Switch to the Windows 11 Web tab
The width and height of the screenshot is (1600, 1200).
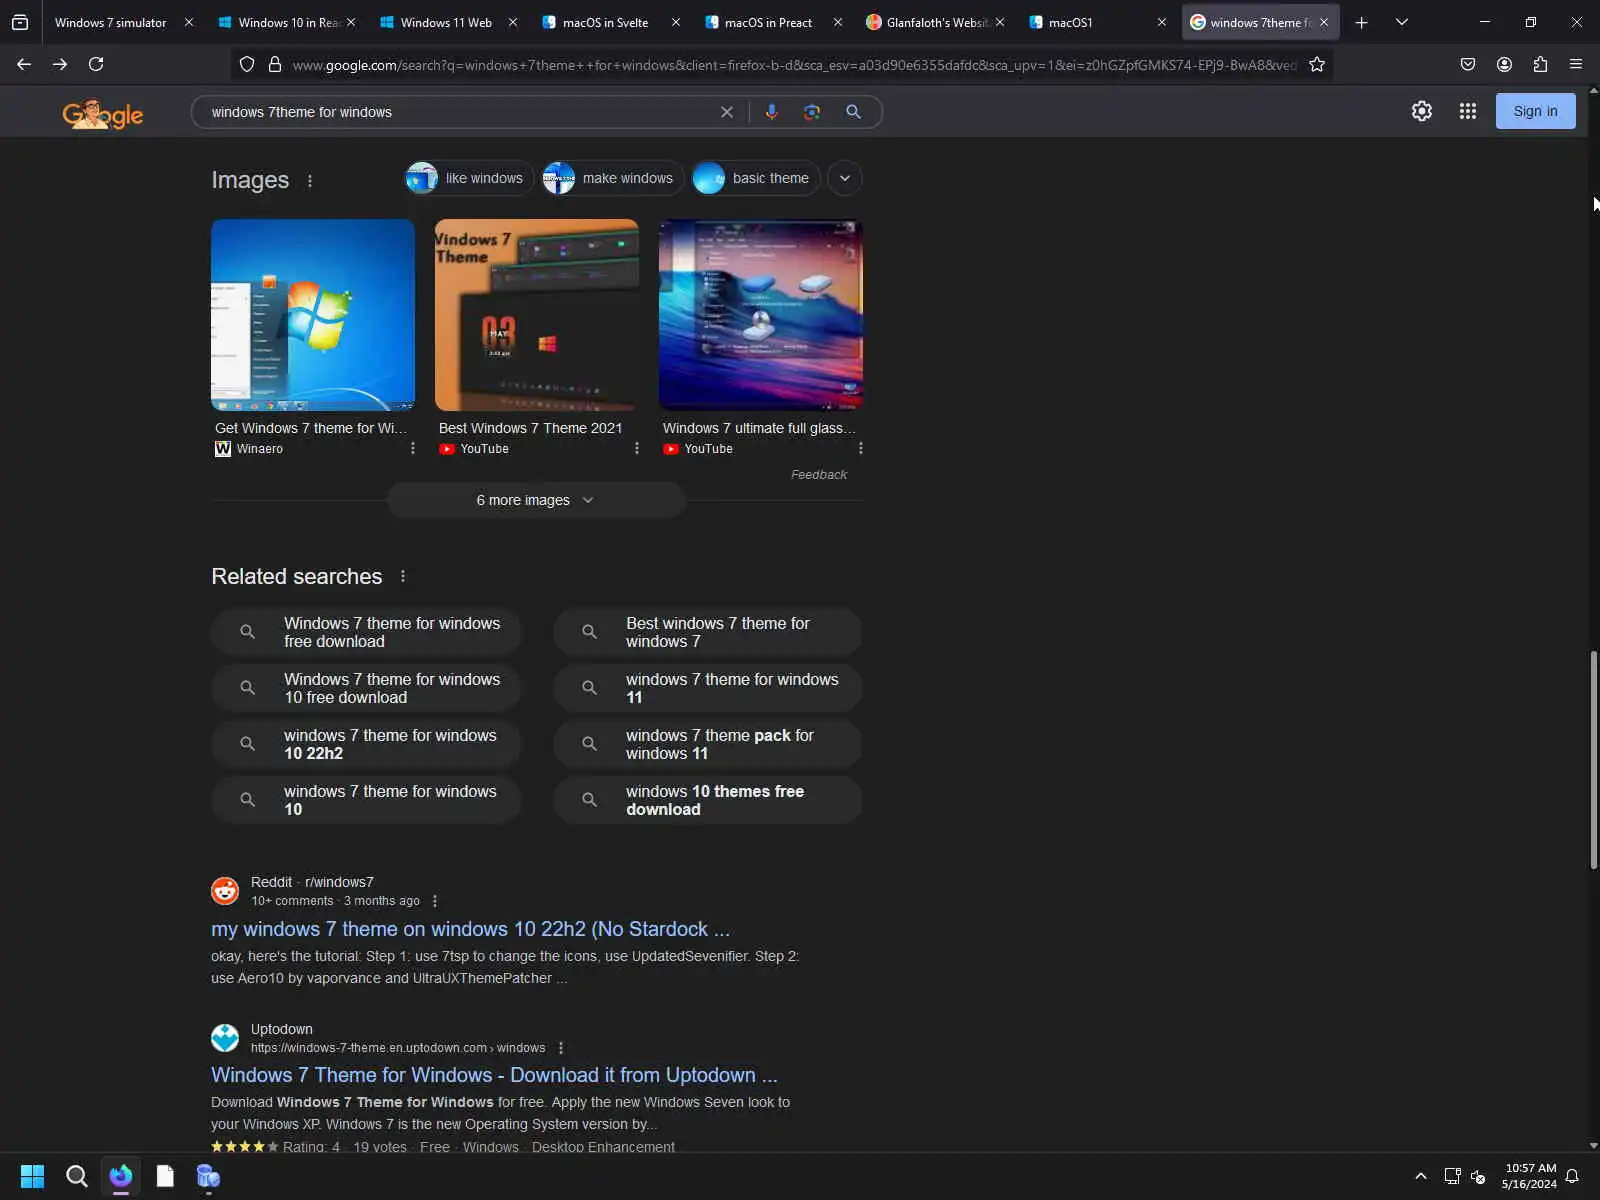(446, 22)
